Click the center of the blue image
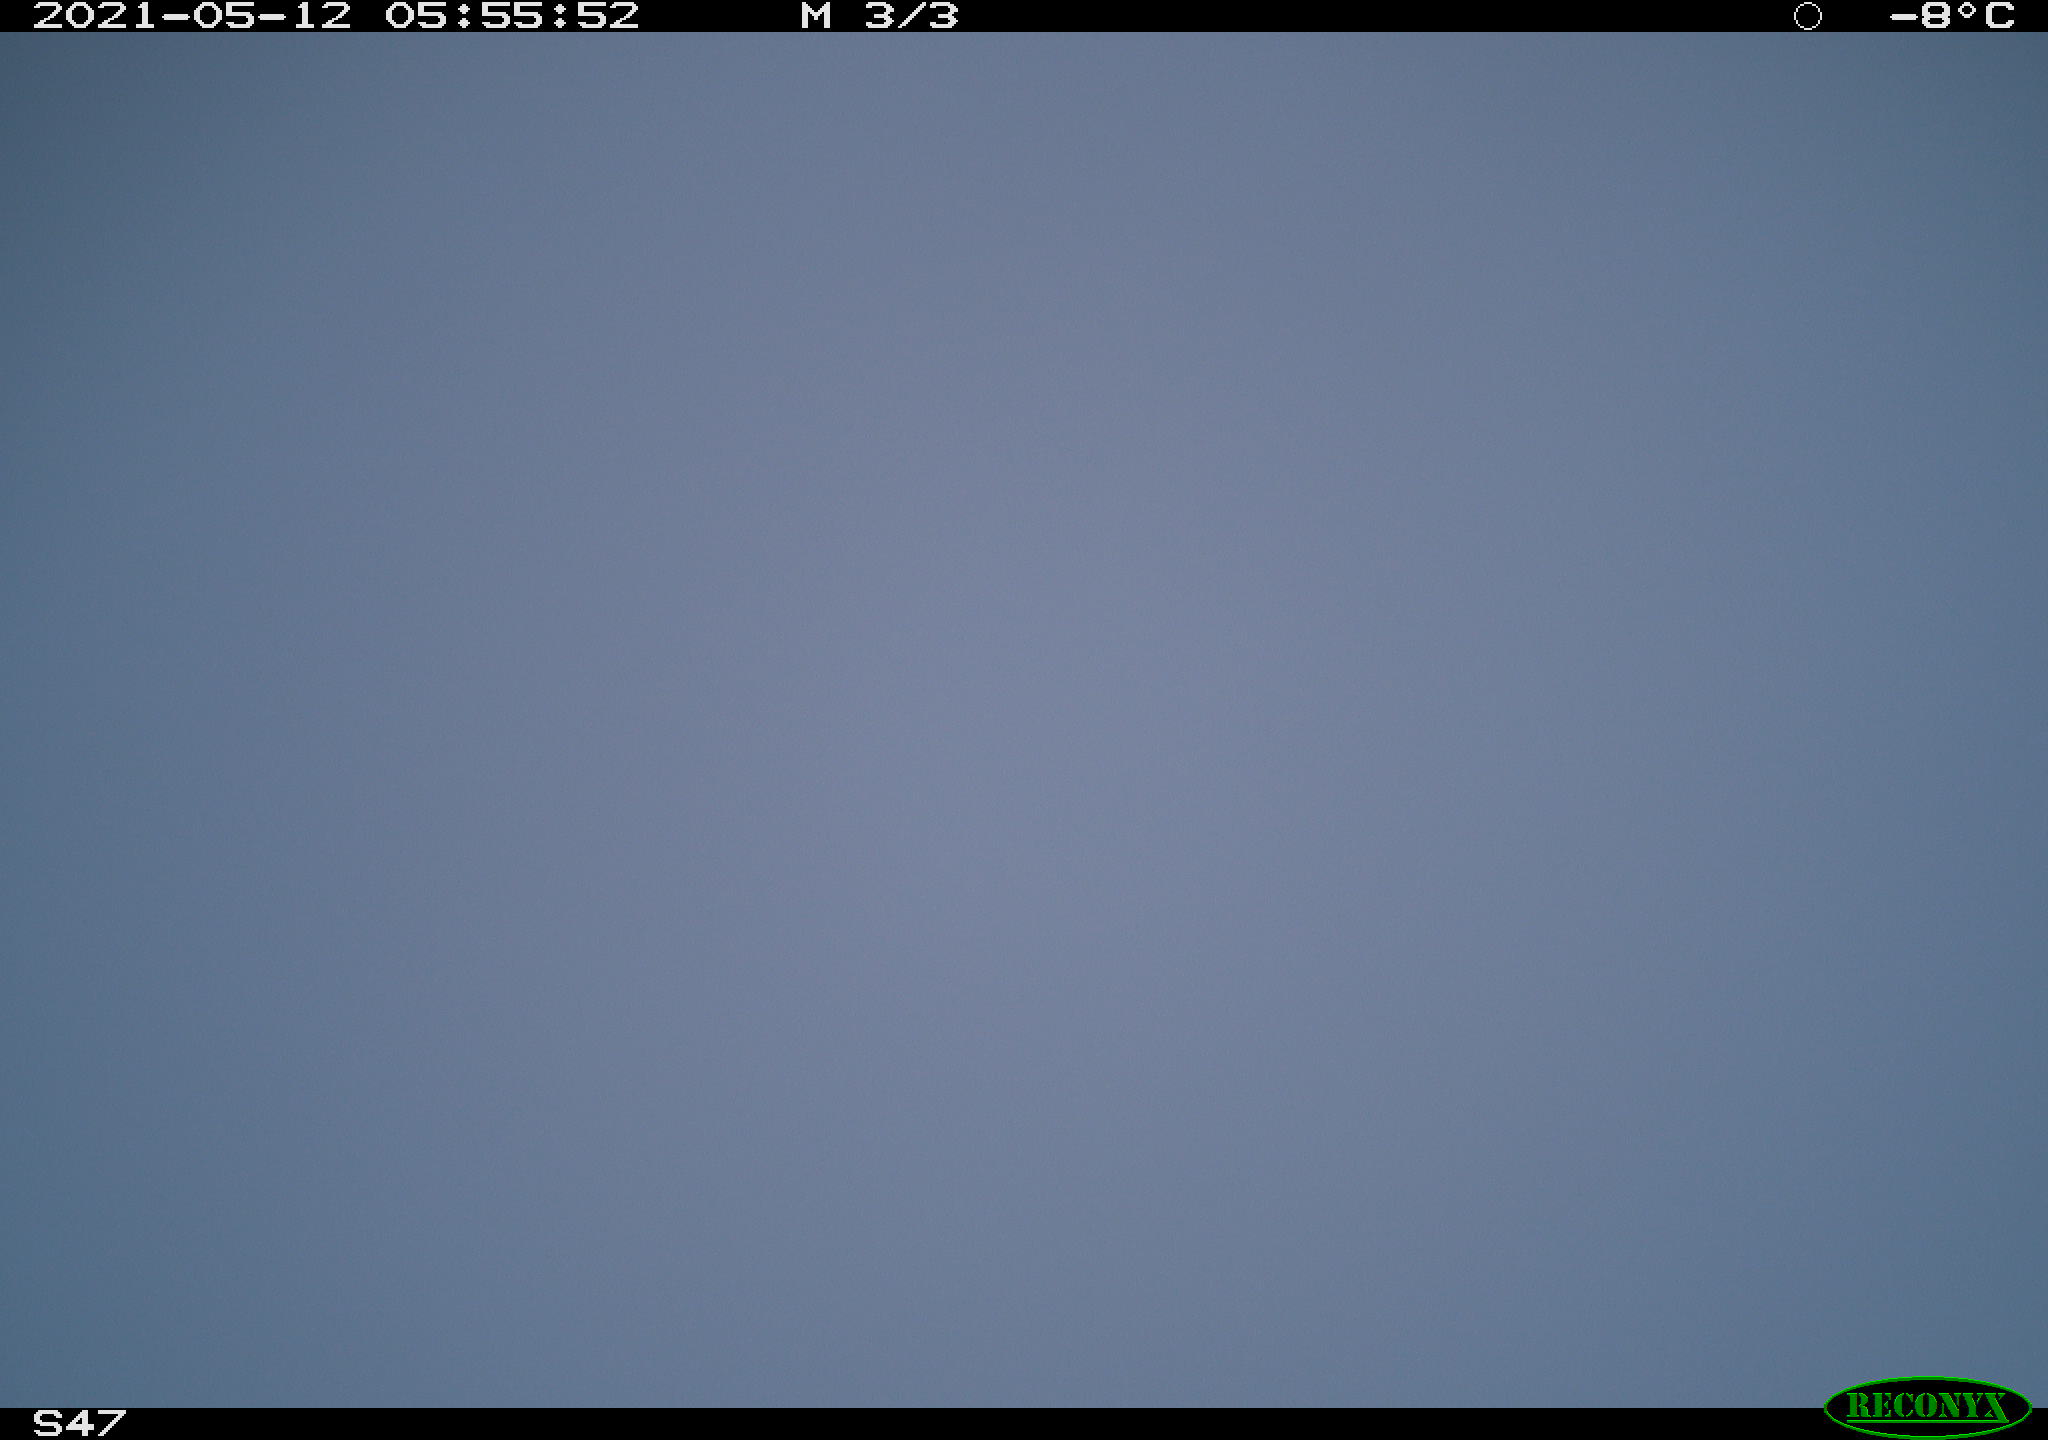 point(1024,720)
